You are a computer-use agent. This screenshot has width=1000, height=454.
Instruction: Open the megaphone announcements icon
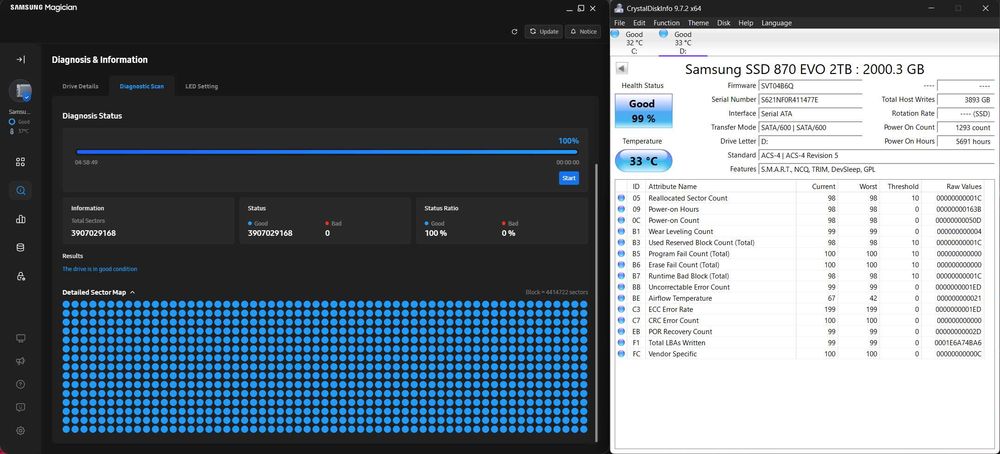[x=20, y=361]
